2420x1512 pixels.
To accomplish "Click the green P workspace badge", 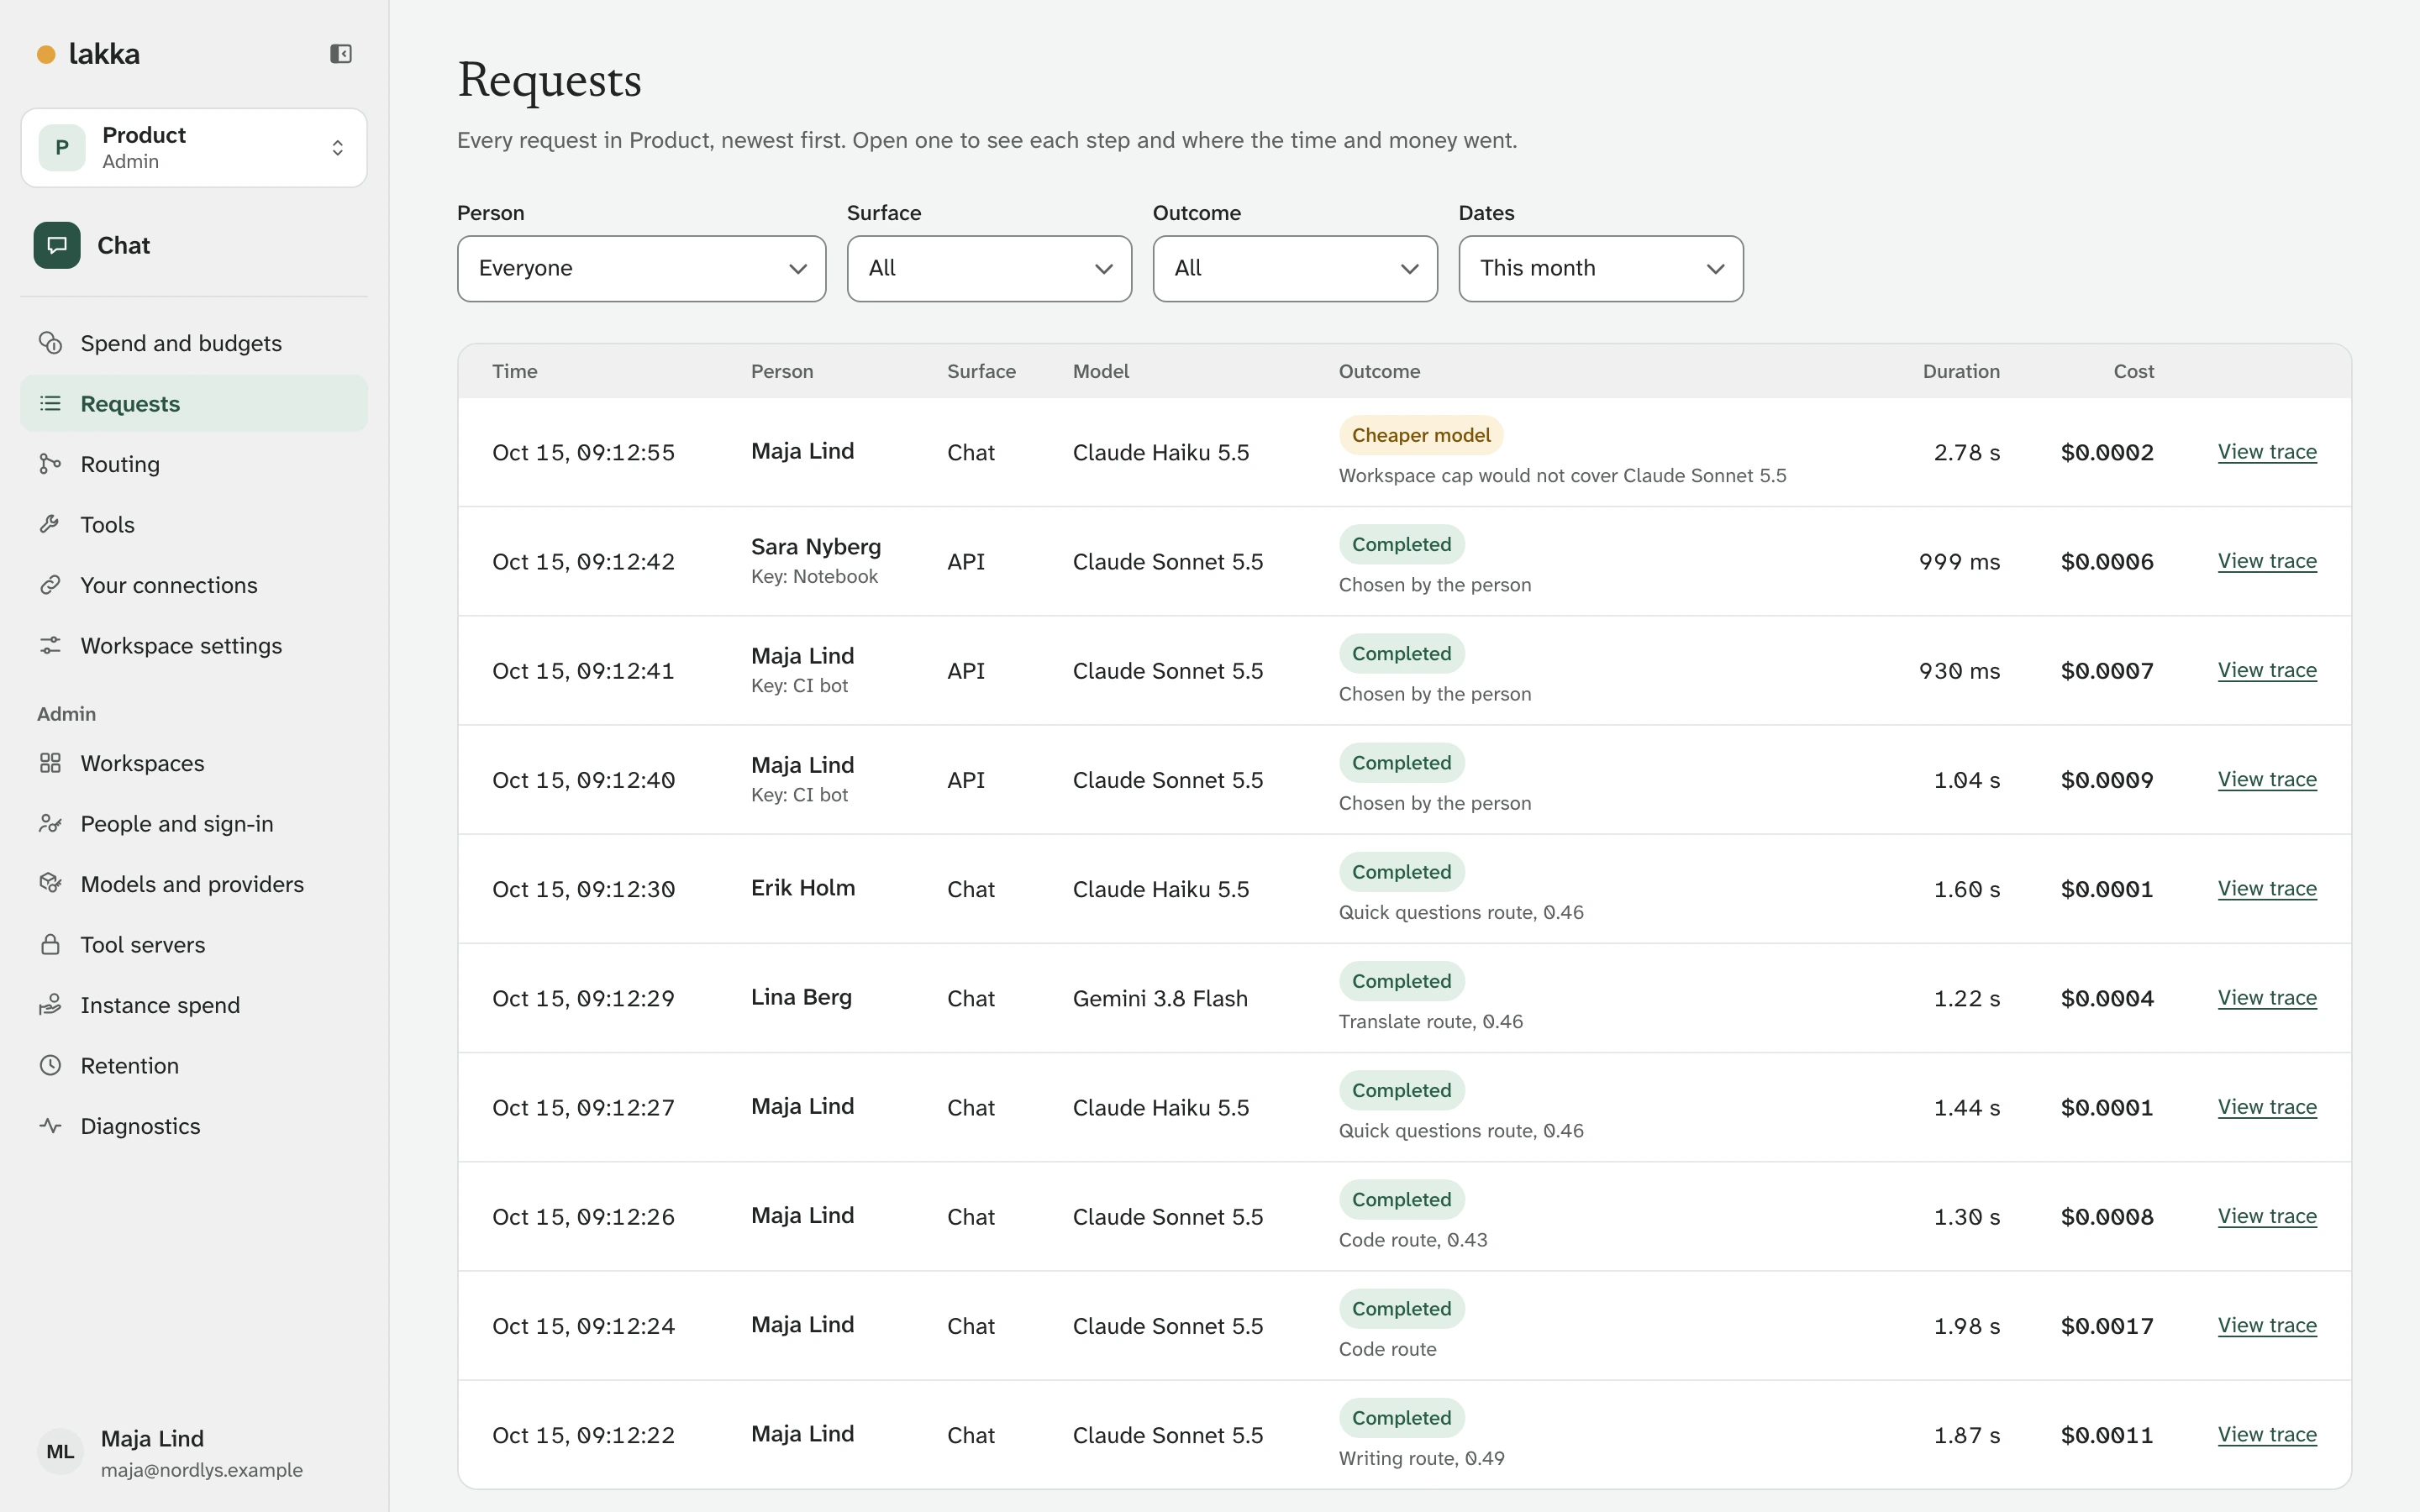I will (x=62, y=148).
